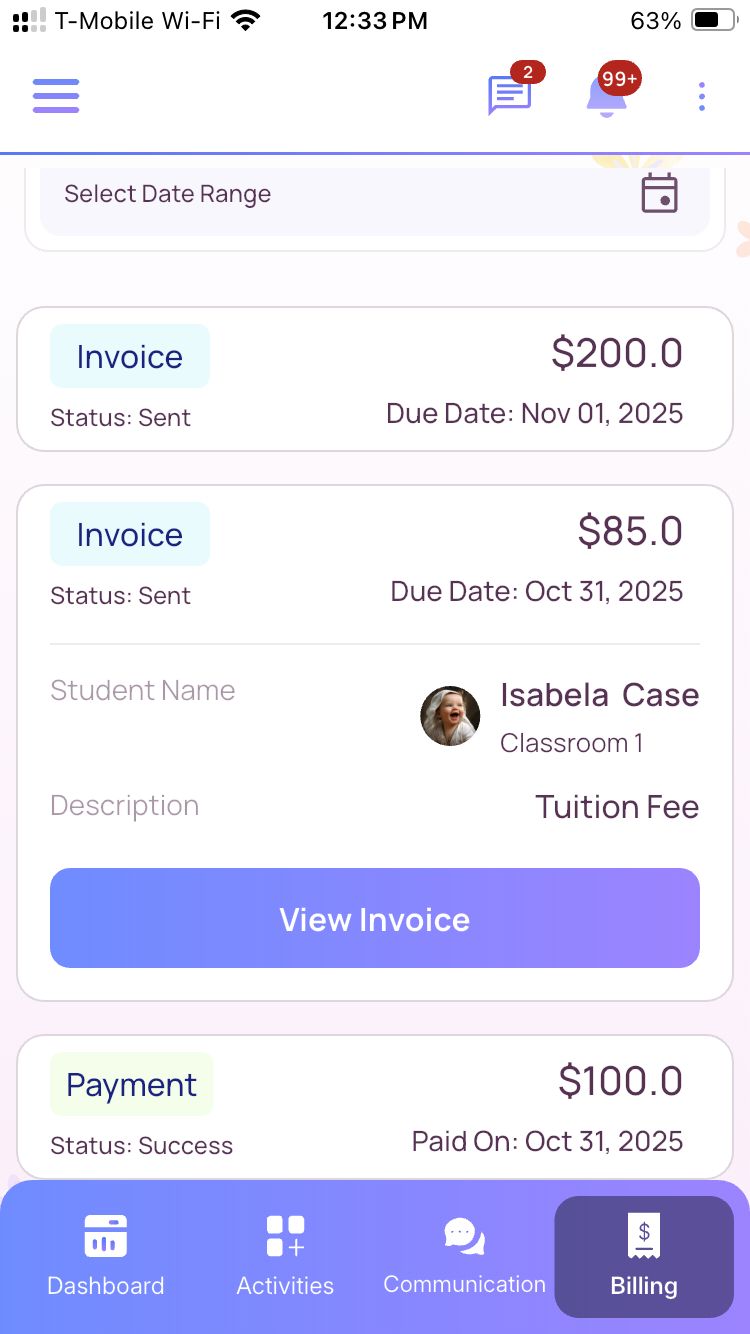The height and width of the screenshot is (1334, 750).
Task: Tap the battery indicator in status bar
Action: point(713,20)
